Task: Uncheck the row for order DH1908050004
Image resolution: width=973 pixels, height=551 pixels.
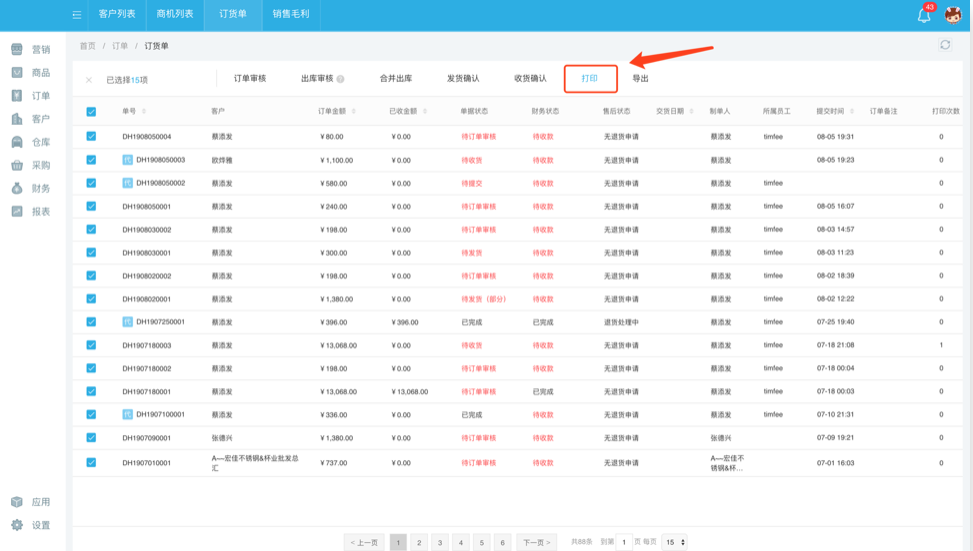Action: coord(91,136)
